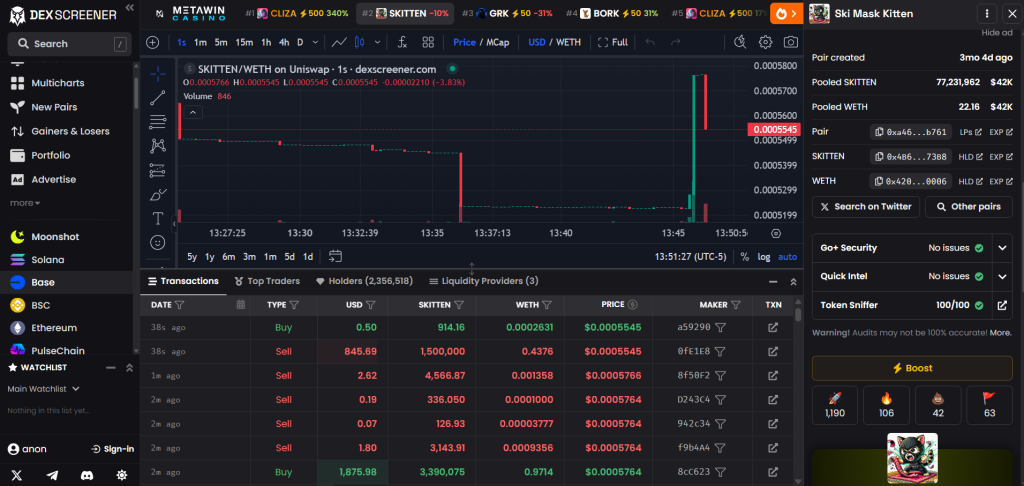
Task: Open transaction link for a59290 row
Action: [773, 327]
